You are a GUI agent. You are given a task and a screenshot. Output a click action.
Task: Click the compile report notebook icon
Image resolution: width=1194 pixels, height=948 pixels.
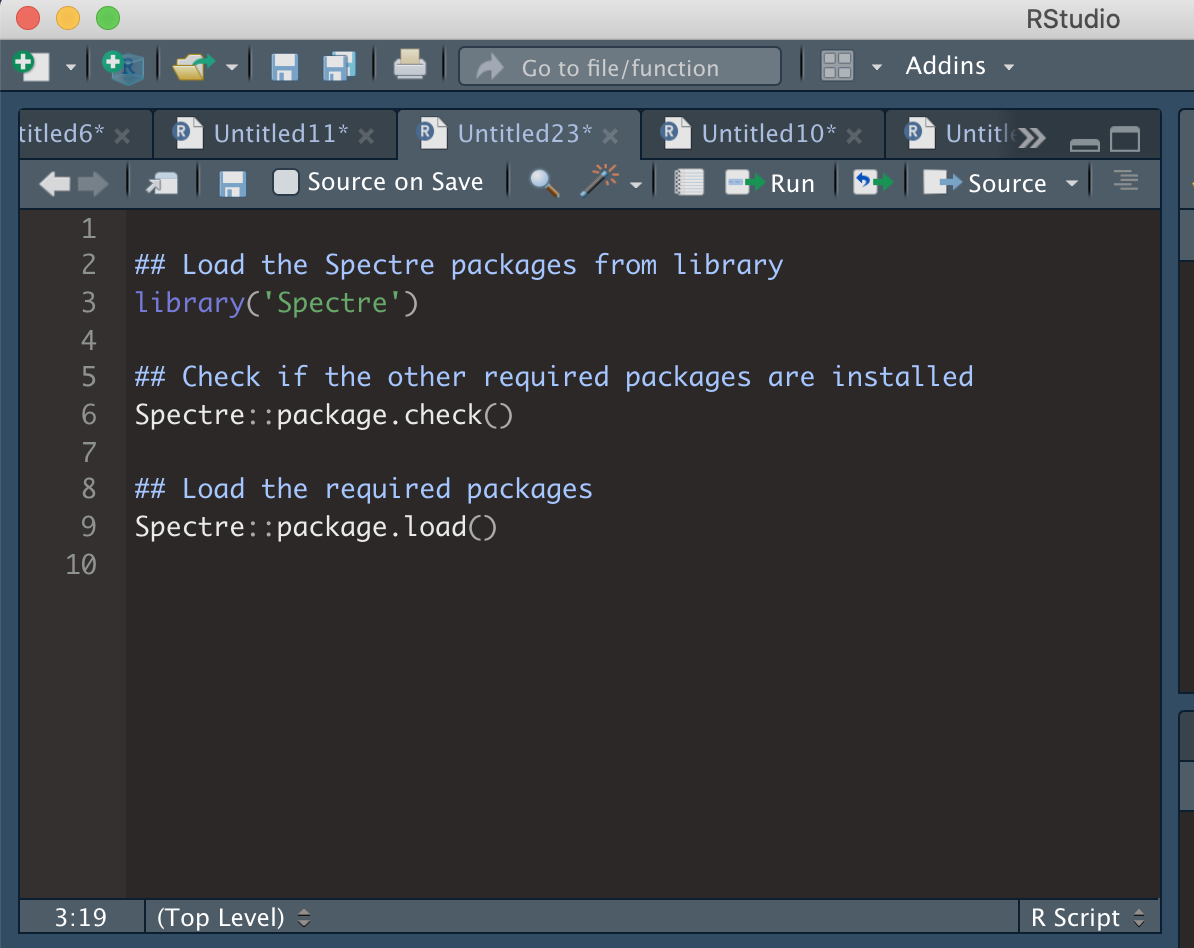(x=689, y=183)
